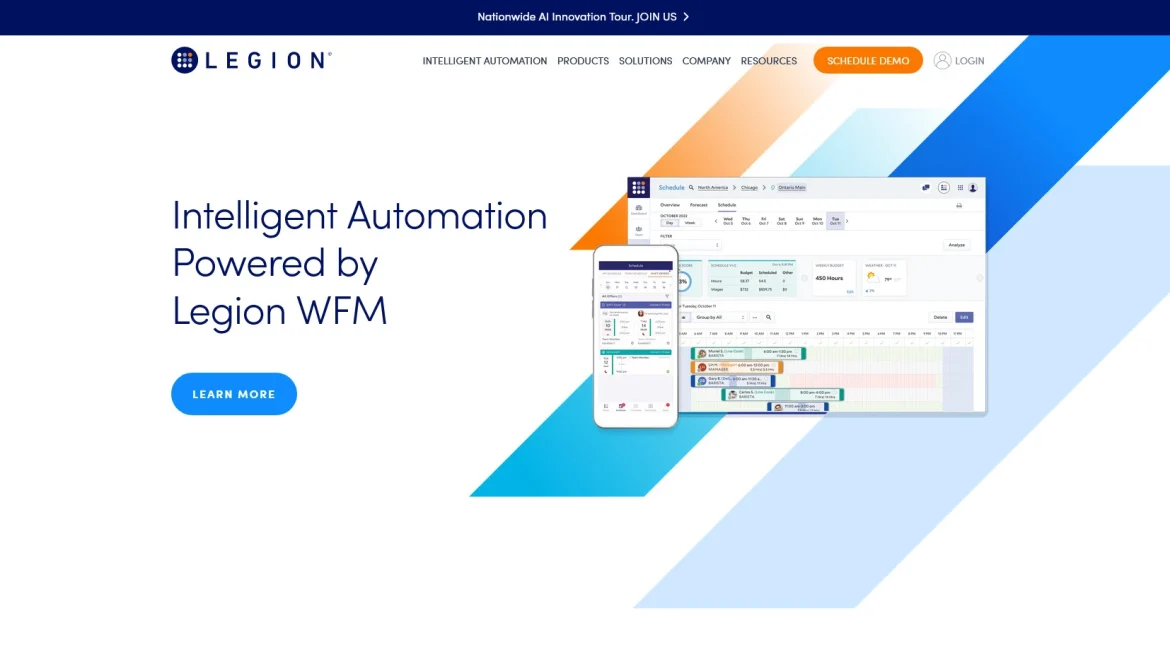Toggle the Week view in the mockup

690,223
